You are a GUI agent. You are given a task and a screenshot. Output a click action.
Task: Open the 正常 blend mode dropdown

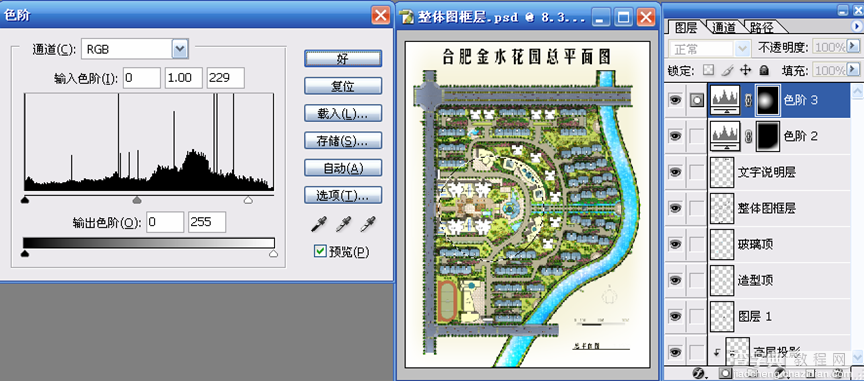coord(744,49)
